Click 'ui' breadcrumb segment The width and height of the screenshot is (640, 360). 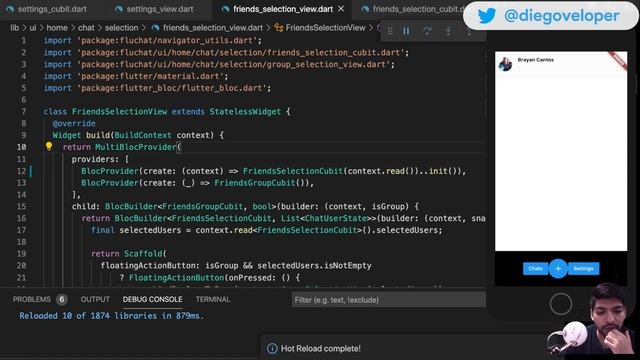(x=33, y=28)
